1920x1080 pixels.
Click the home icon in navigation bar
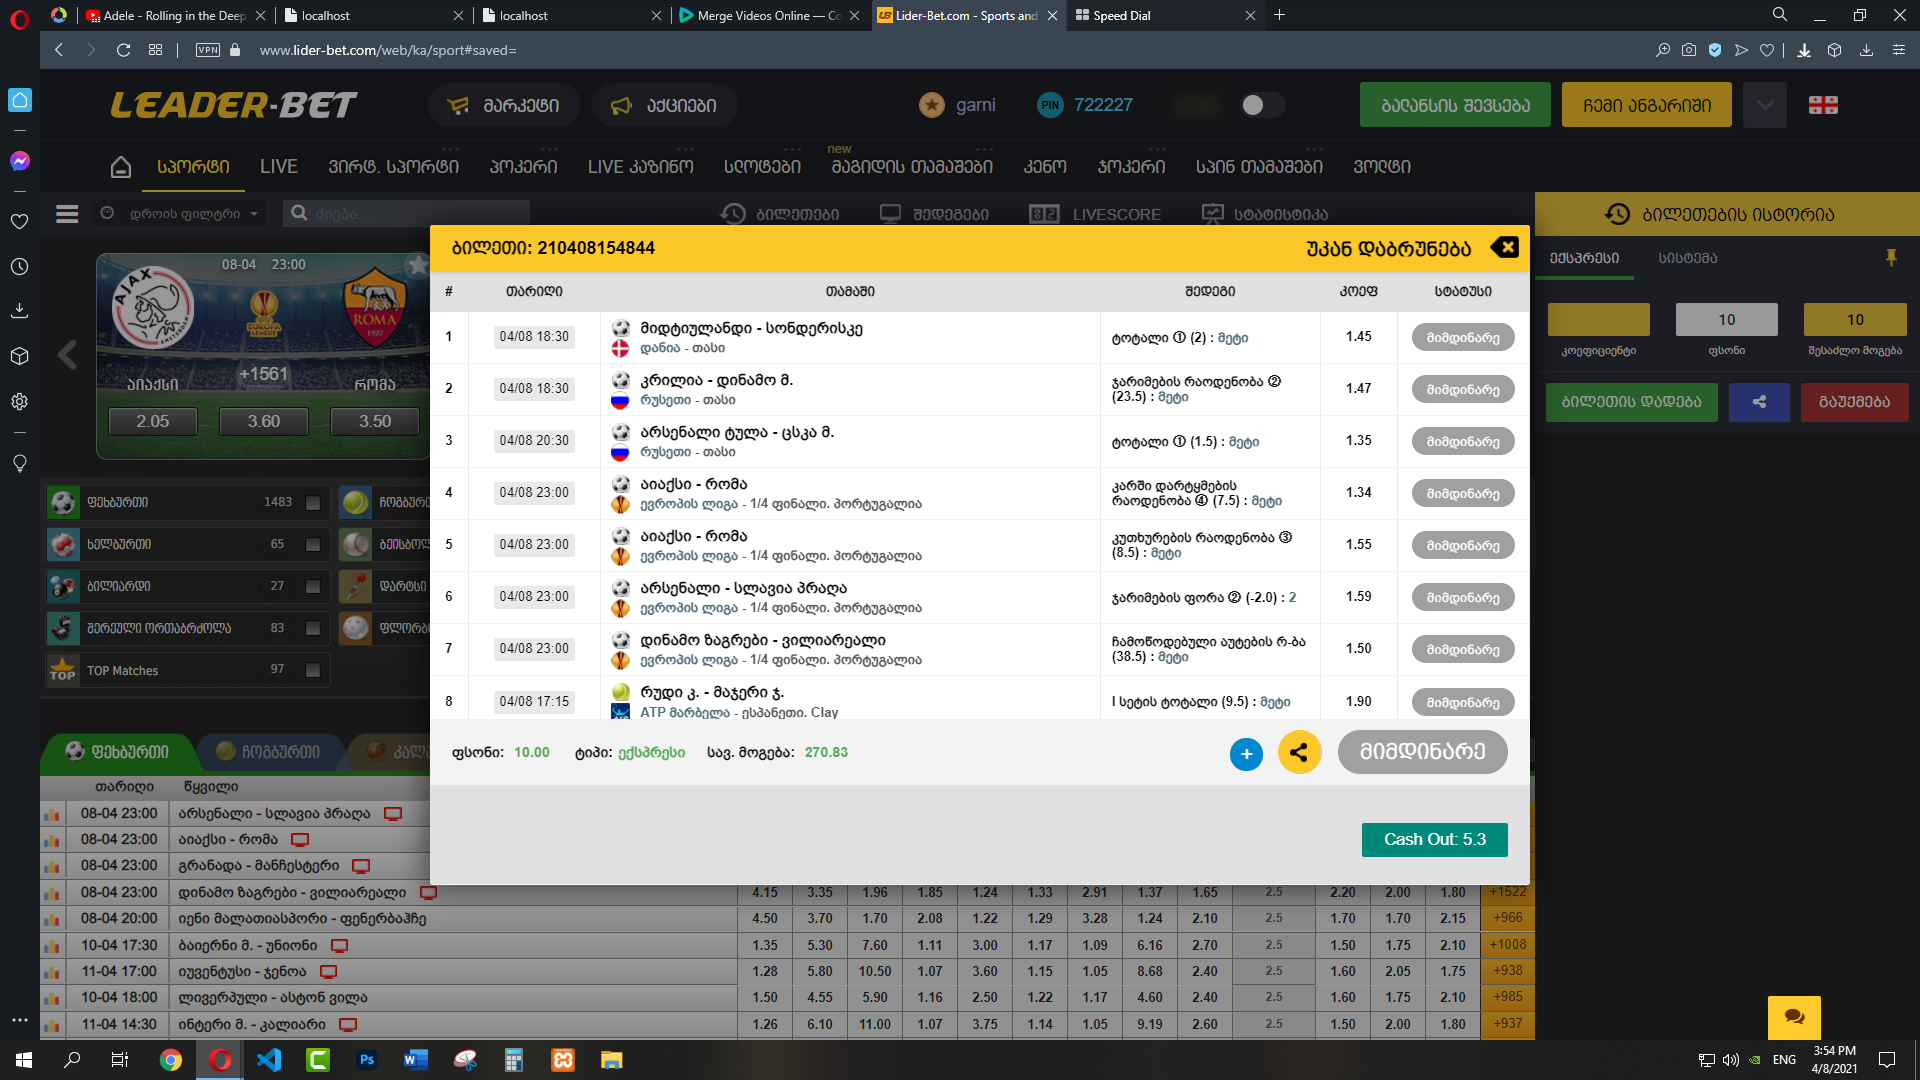[x=121, y=167]
